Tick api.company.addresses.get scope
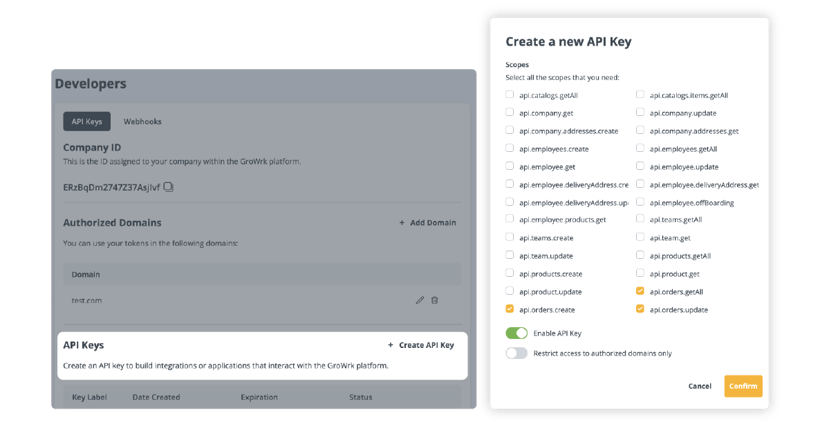Image resolution: width=820 pixels, height=428 pixels. [x=640, y=130]
